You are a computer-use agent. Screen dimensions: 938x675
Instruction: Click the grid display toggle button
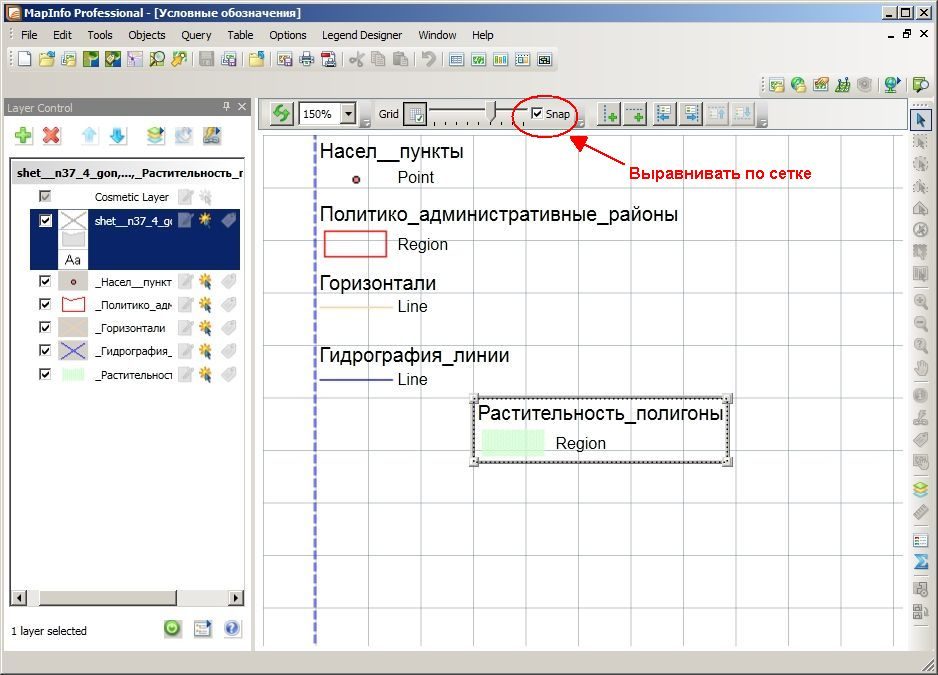(x=415, y=114)
